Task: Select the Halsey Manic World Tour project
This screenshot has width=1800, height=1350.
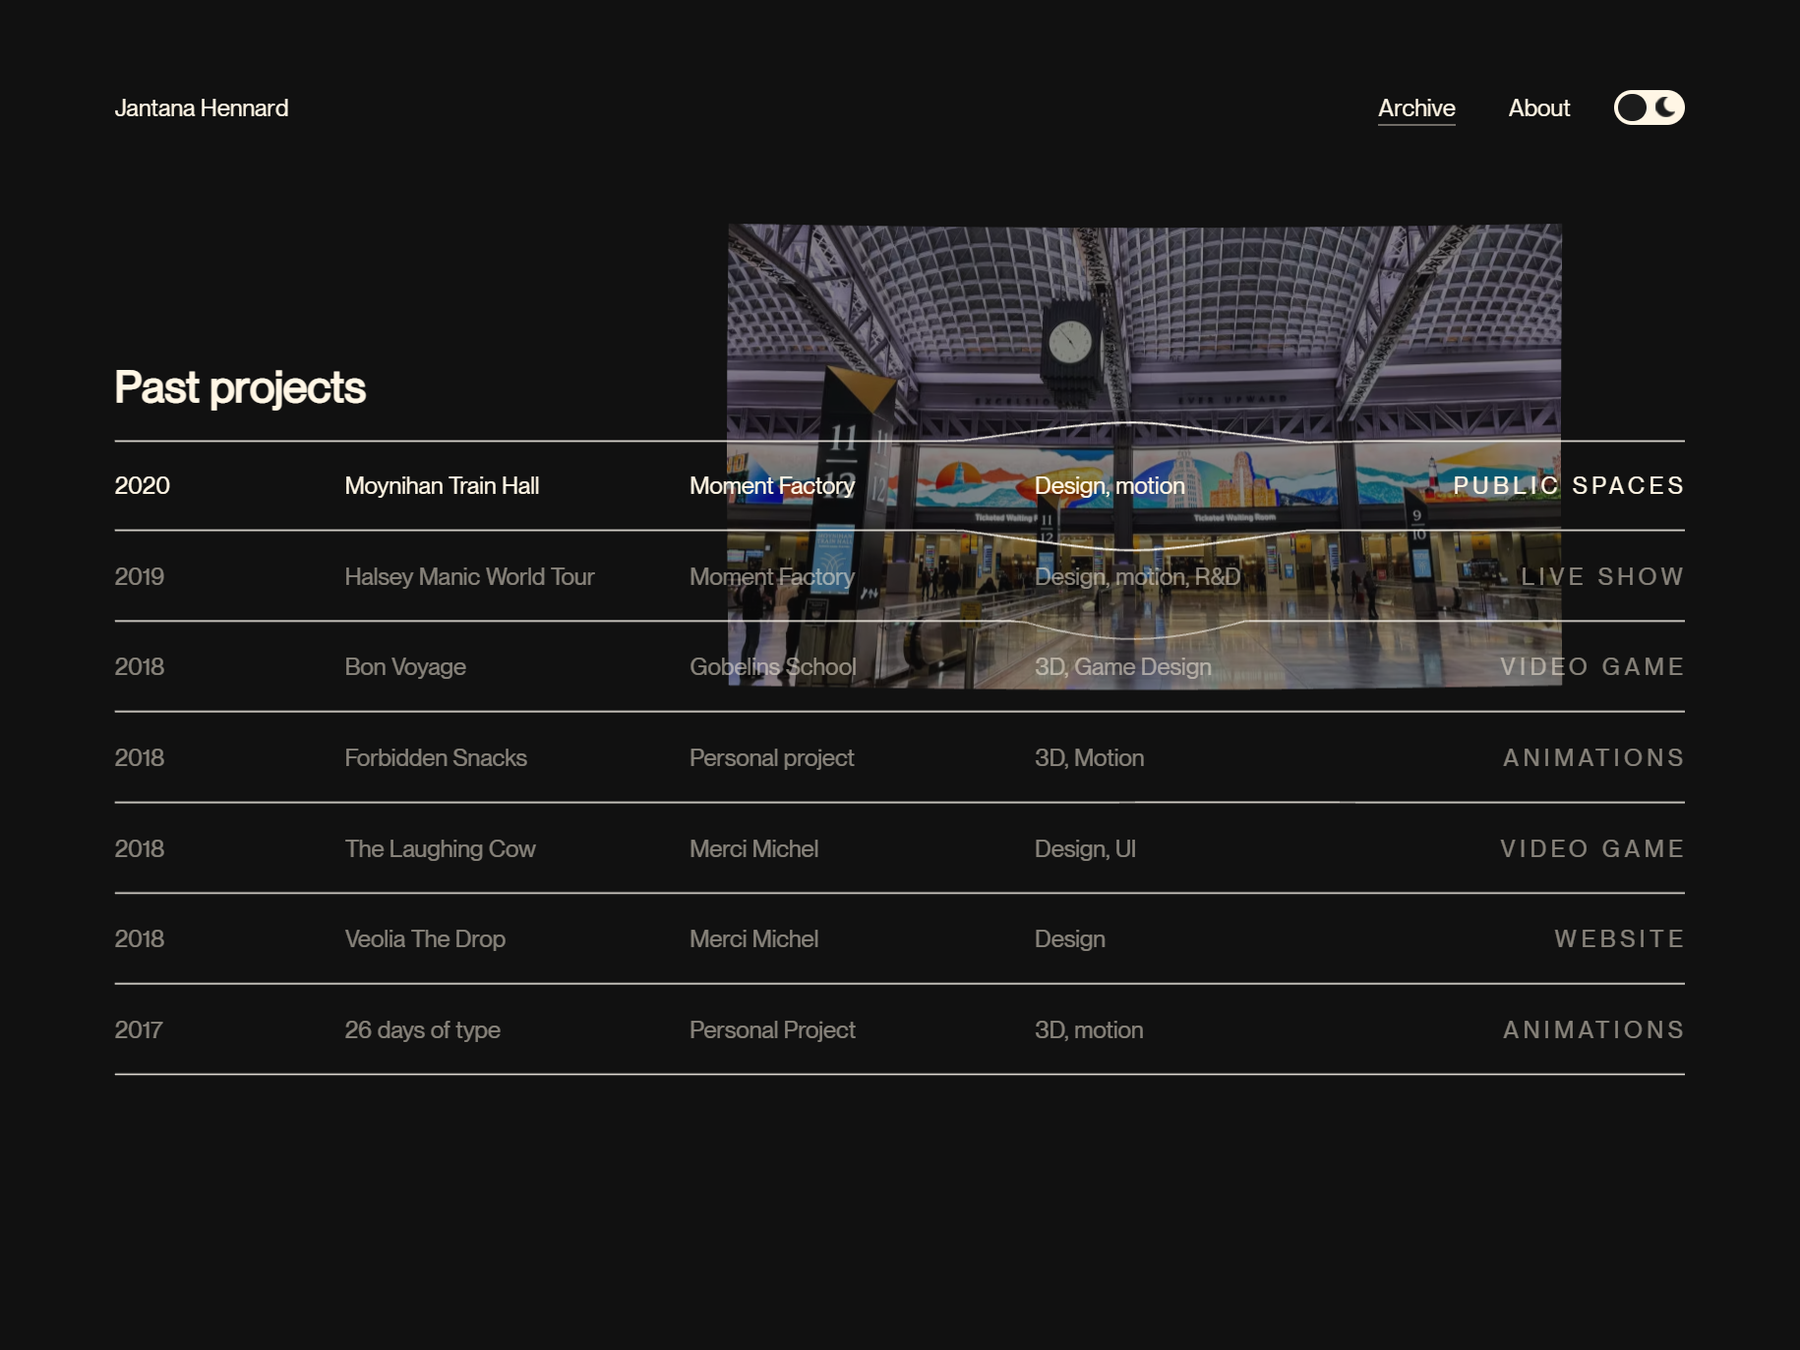Action: pos(469,577)
